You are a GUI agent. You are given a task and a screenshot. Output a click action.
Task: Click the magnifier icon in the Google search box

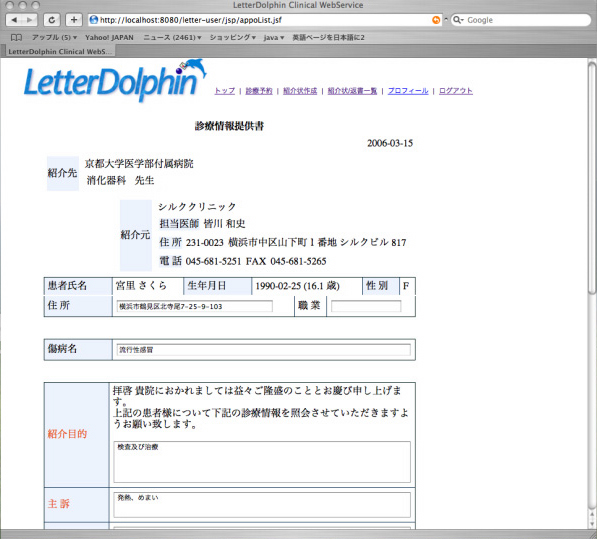(458, 20)
